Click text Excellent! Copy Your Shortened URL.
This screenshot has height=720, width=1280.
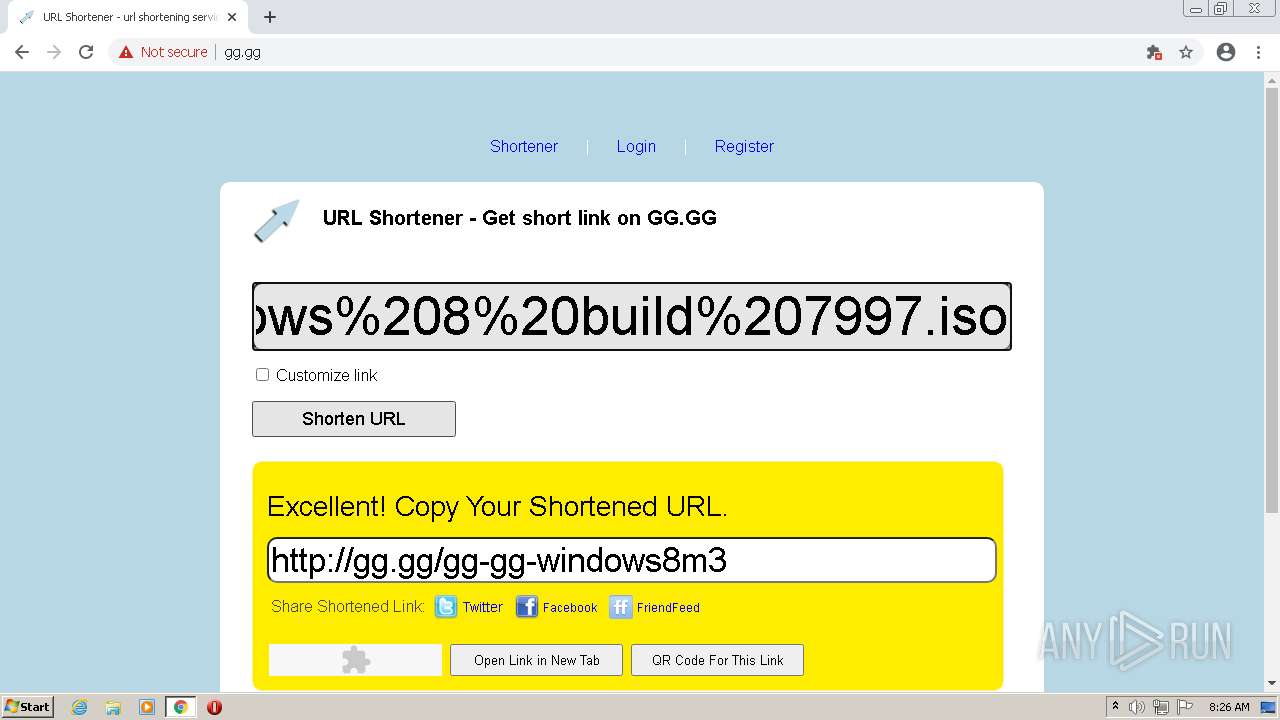[497, 507]
